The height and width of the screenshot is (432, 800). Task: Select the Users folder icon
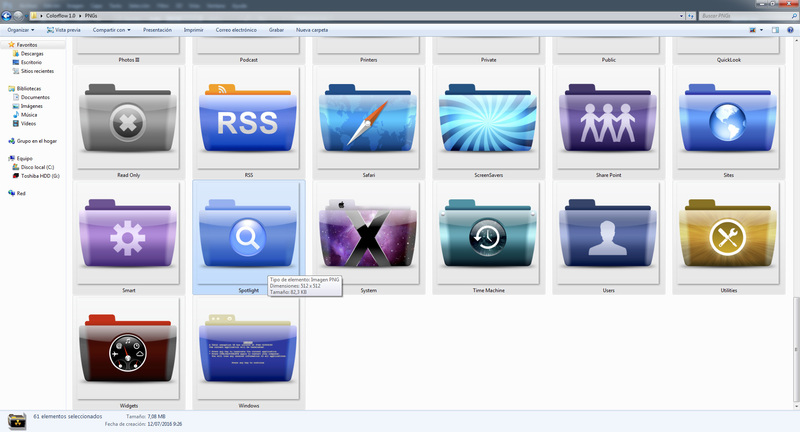tap(608, 234)
